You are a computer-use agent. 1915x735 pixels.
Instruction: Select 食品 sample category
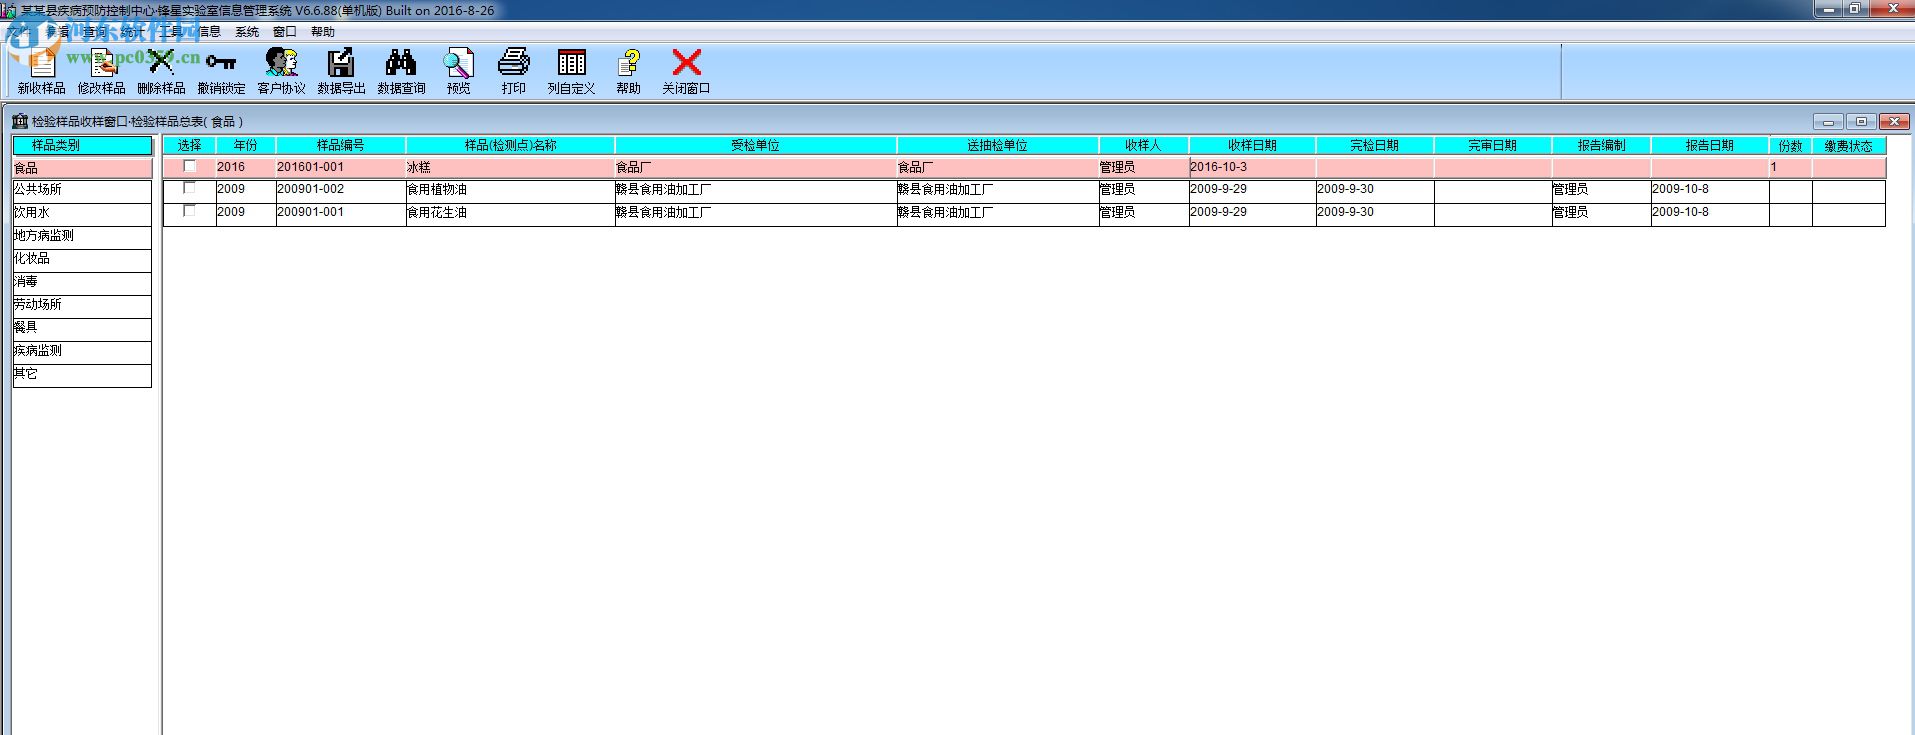click(x=82, y=168)
